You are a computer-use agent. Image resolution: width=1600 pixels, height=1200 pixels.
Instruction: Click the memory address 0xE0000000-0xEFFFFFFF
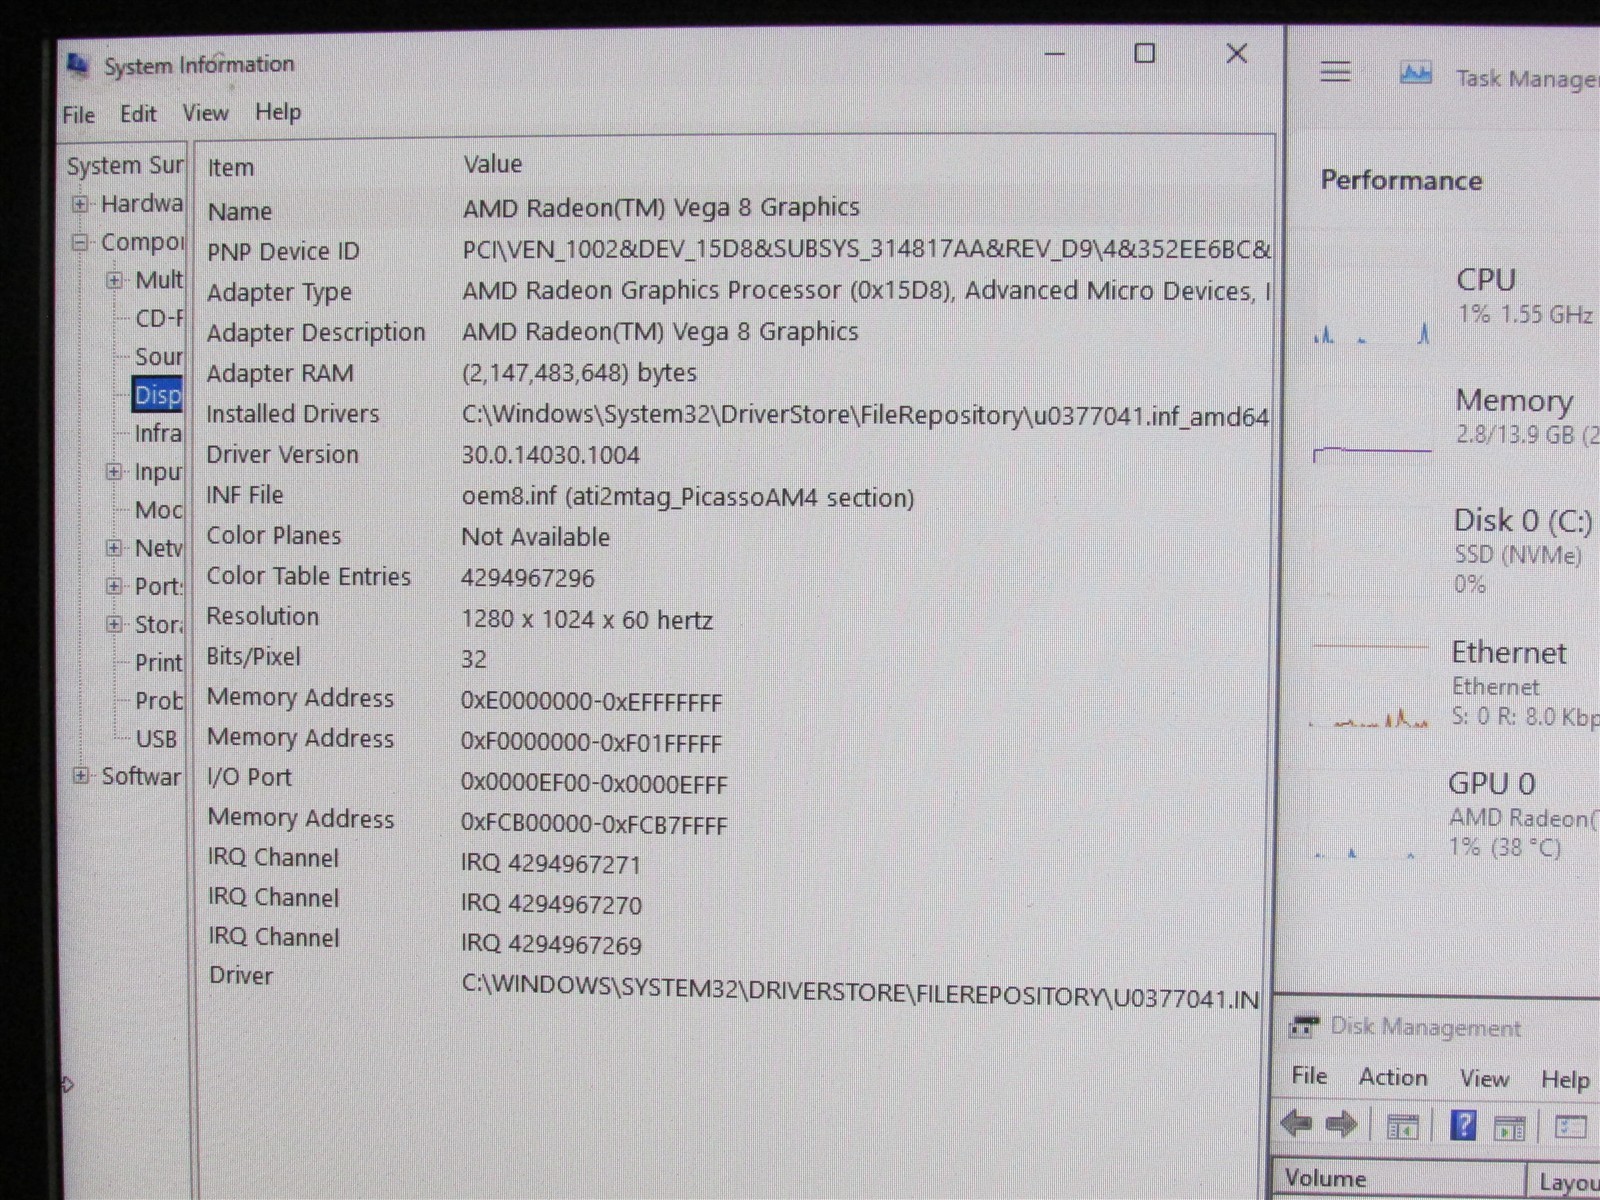click(591, 702)
